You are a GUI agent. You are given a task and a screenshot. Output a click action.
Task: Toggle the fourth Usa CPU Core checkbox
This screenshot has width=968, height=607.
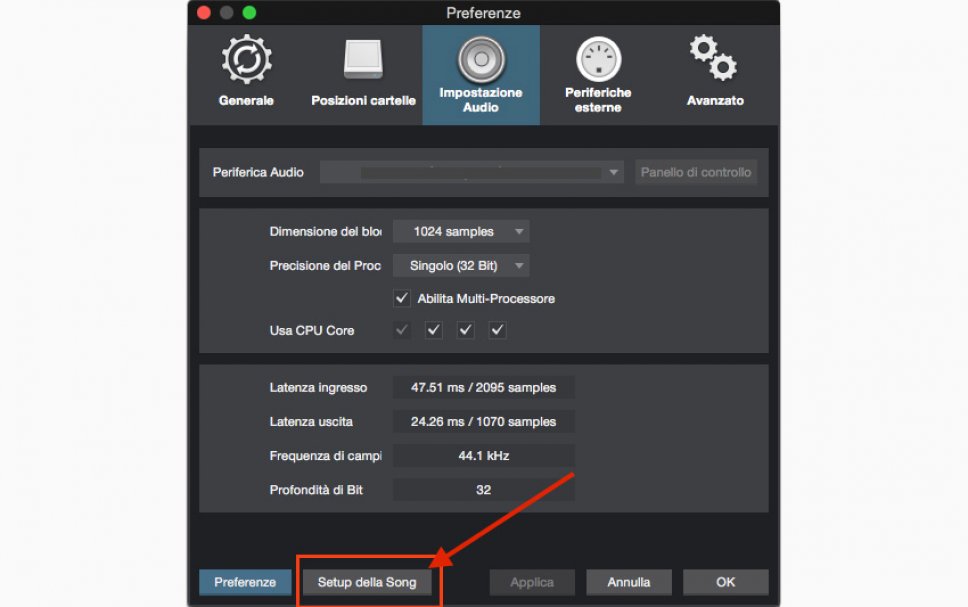[x=497, y=330]
